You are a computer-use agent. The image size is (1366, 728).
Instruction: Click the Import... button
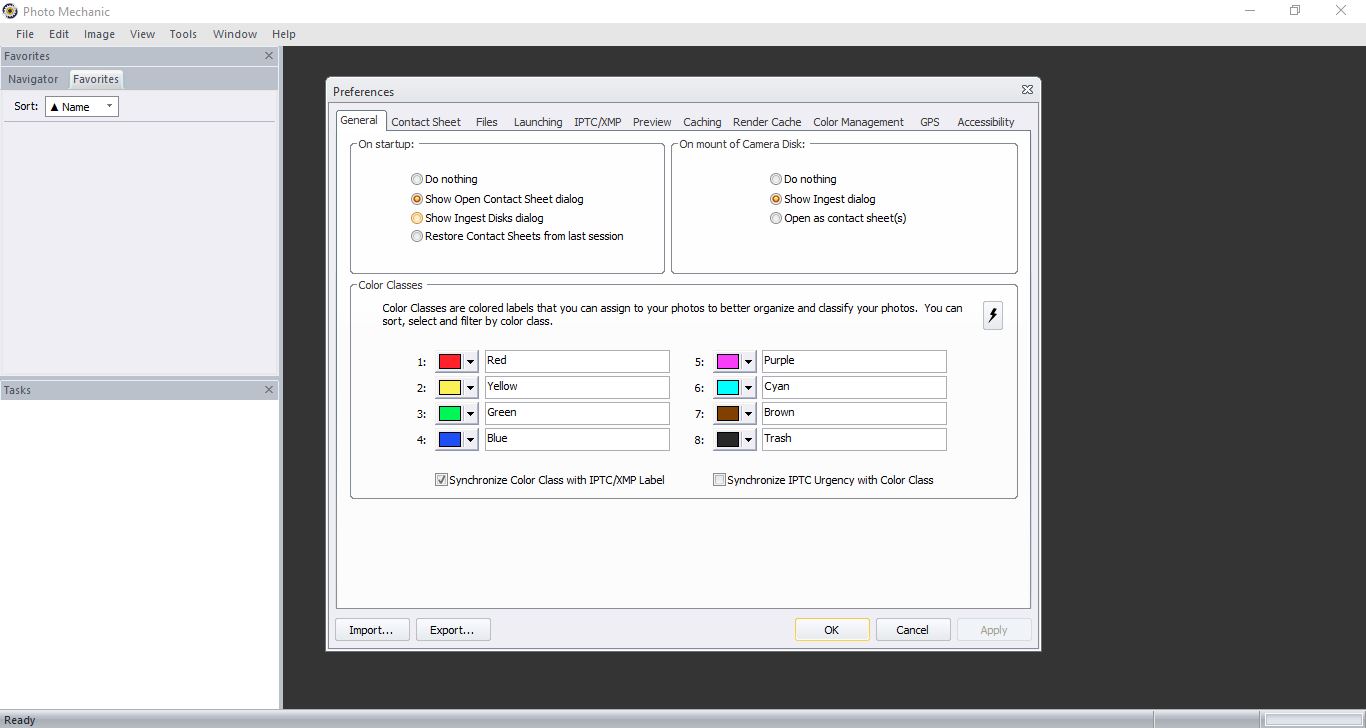click(371, 630)
